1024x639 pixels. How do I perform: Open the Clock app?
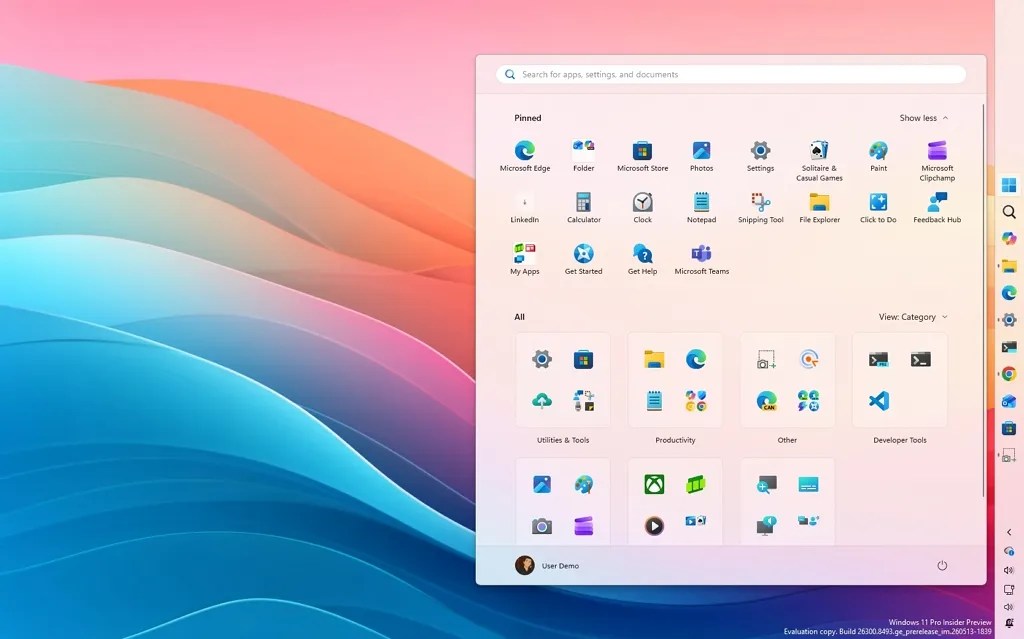(643, 208)
